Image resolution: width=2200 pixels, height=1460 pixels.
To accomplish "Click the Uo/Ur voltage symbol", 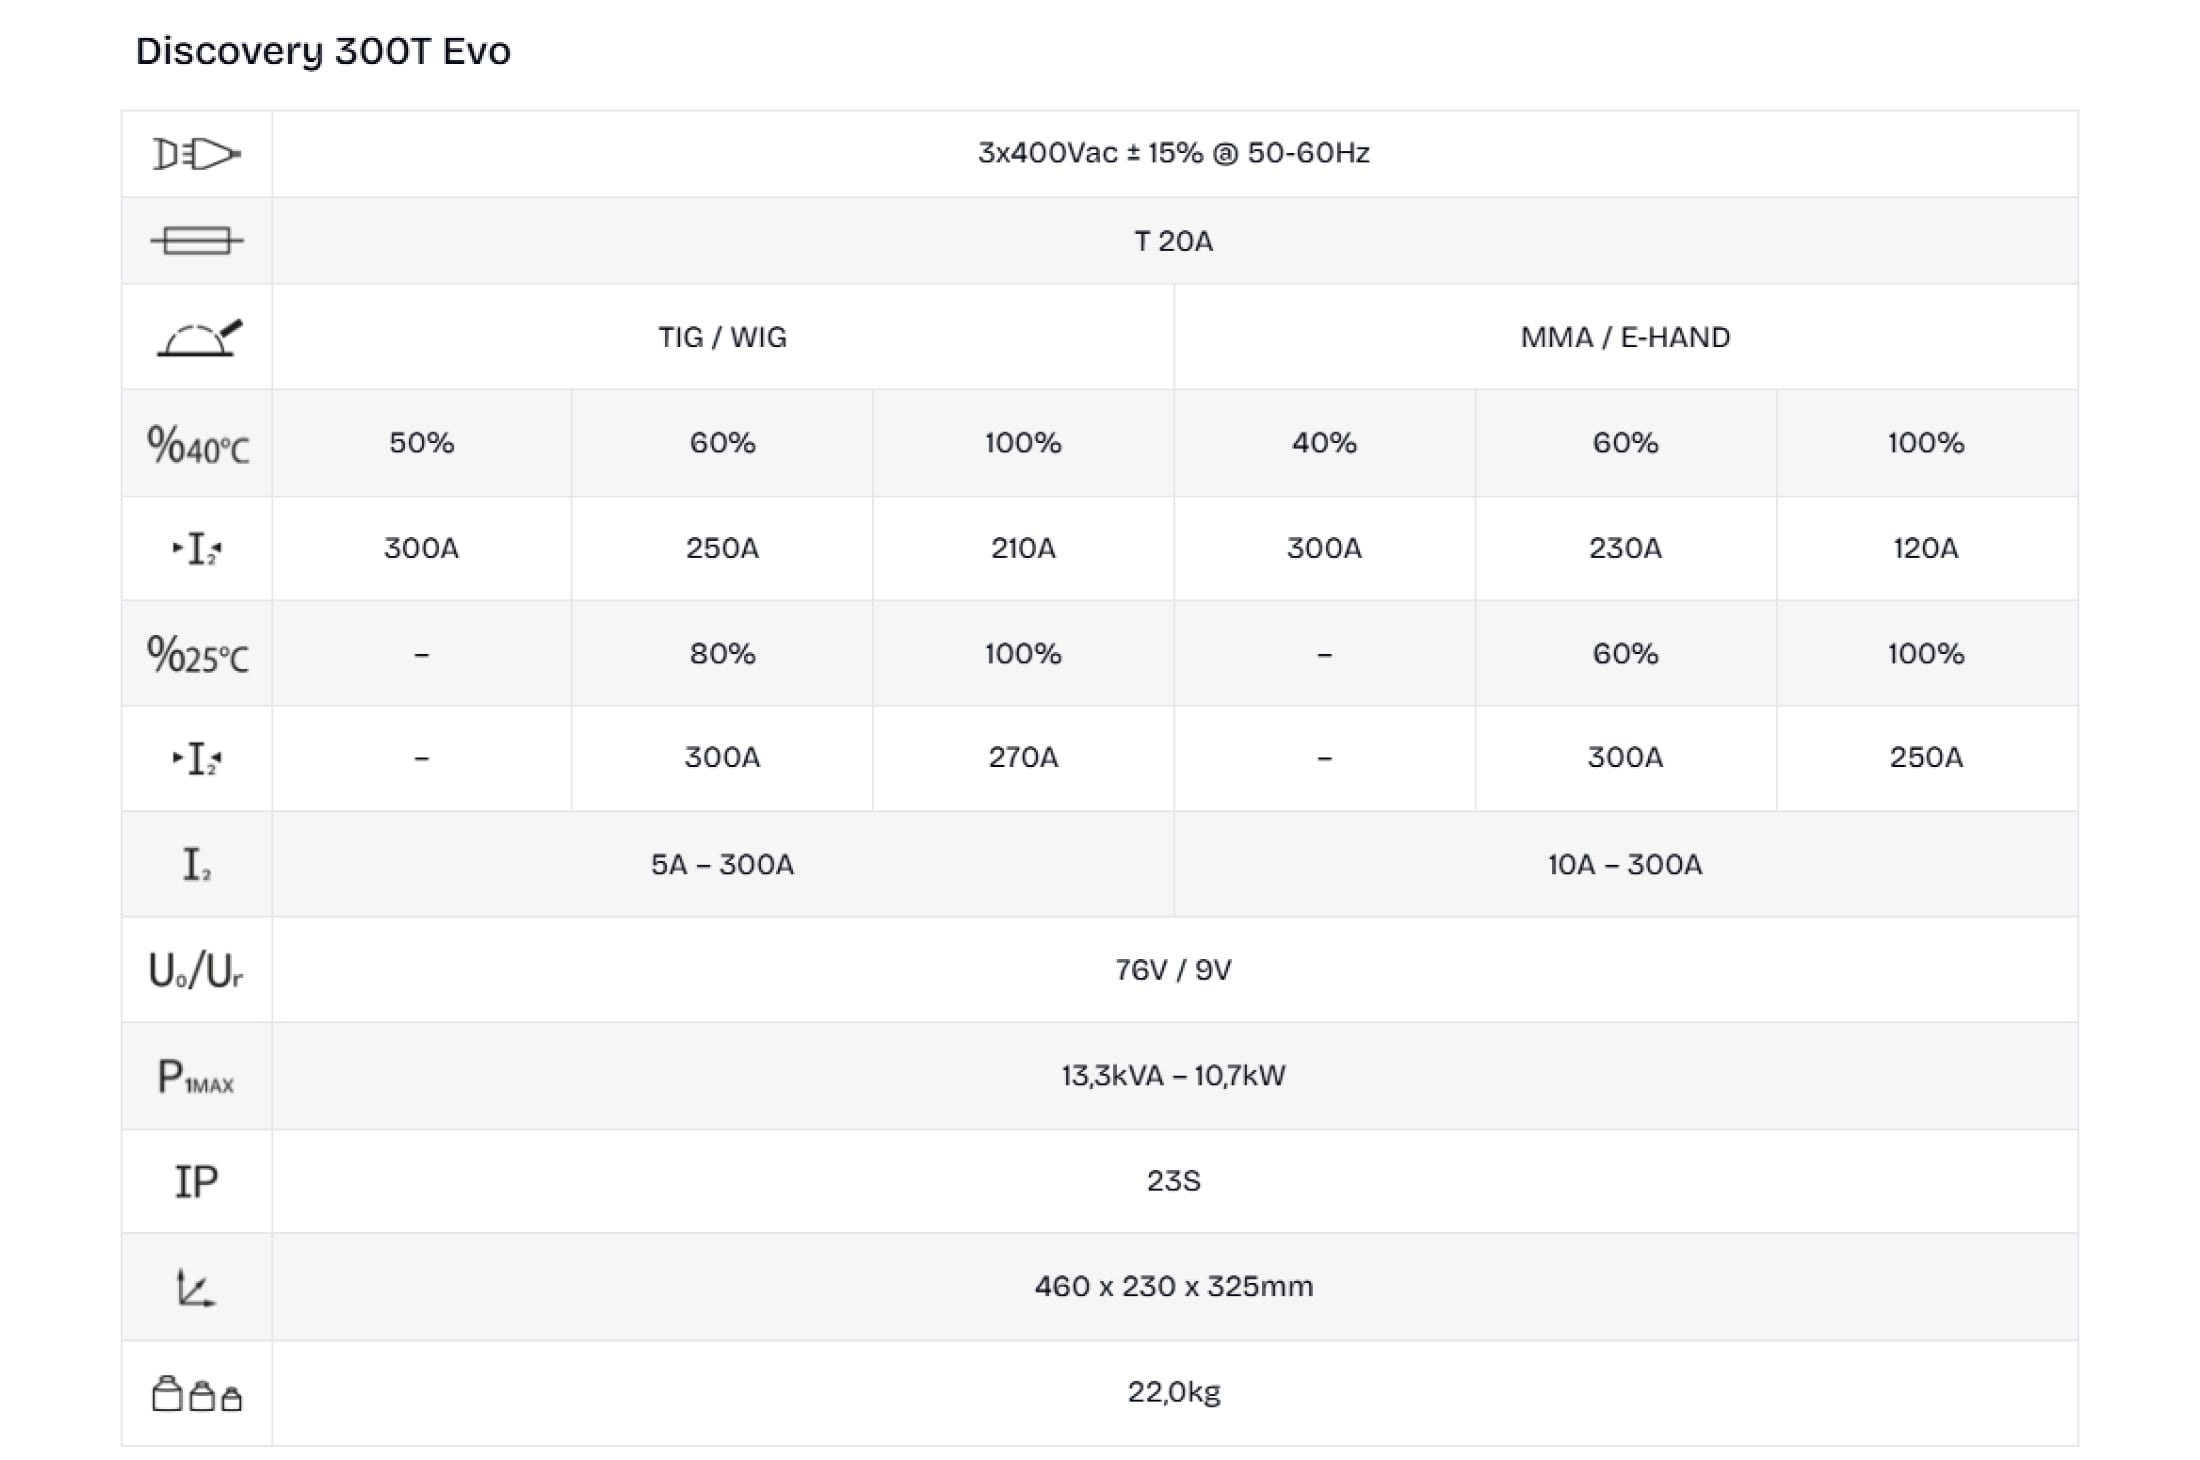I will click(x=196, y=970).
